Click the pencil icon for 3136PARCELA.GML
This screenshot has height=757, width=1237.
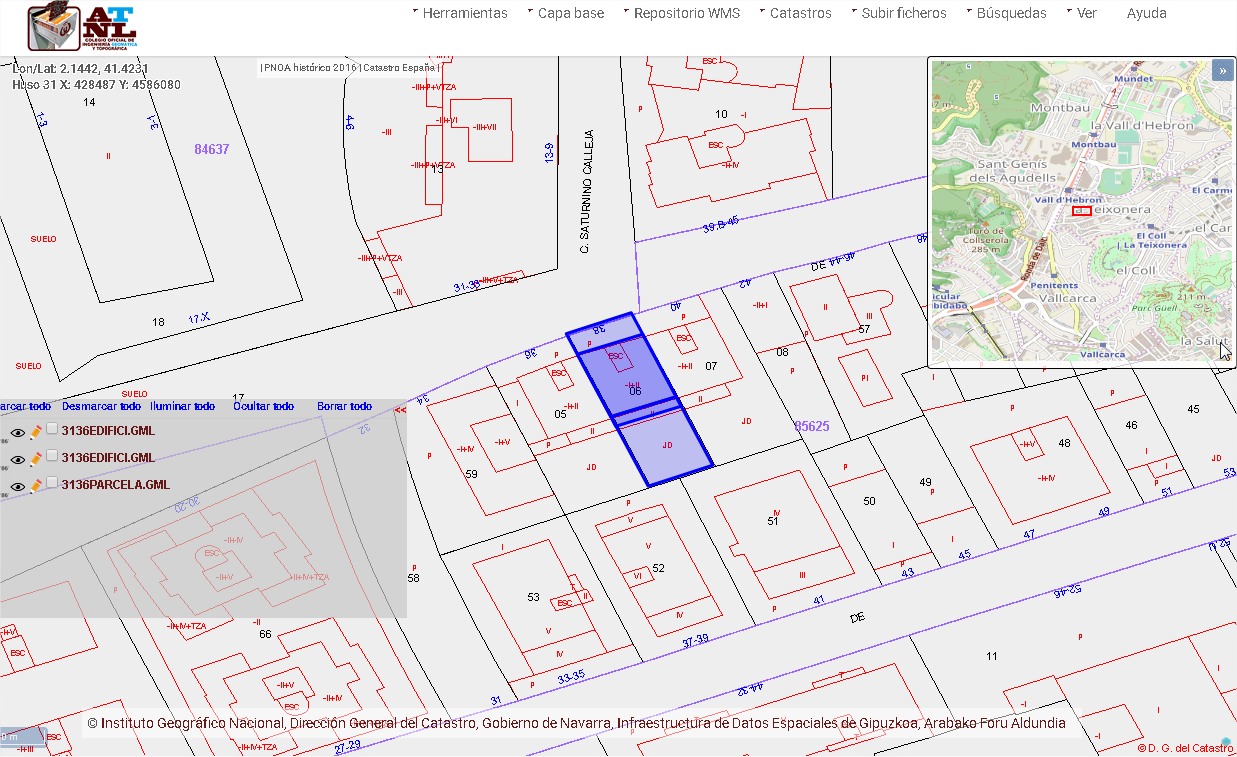click(36, 485)
